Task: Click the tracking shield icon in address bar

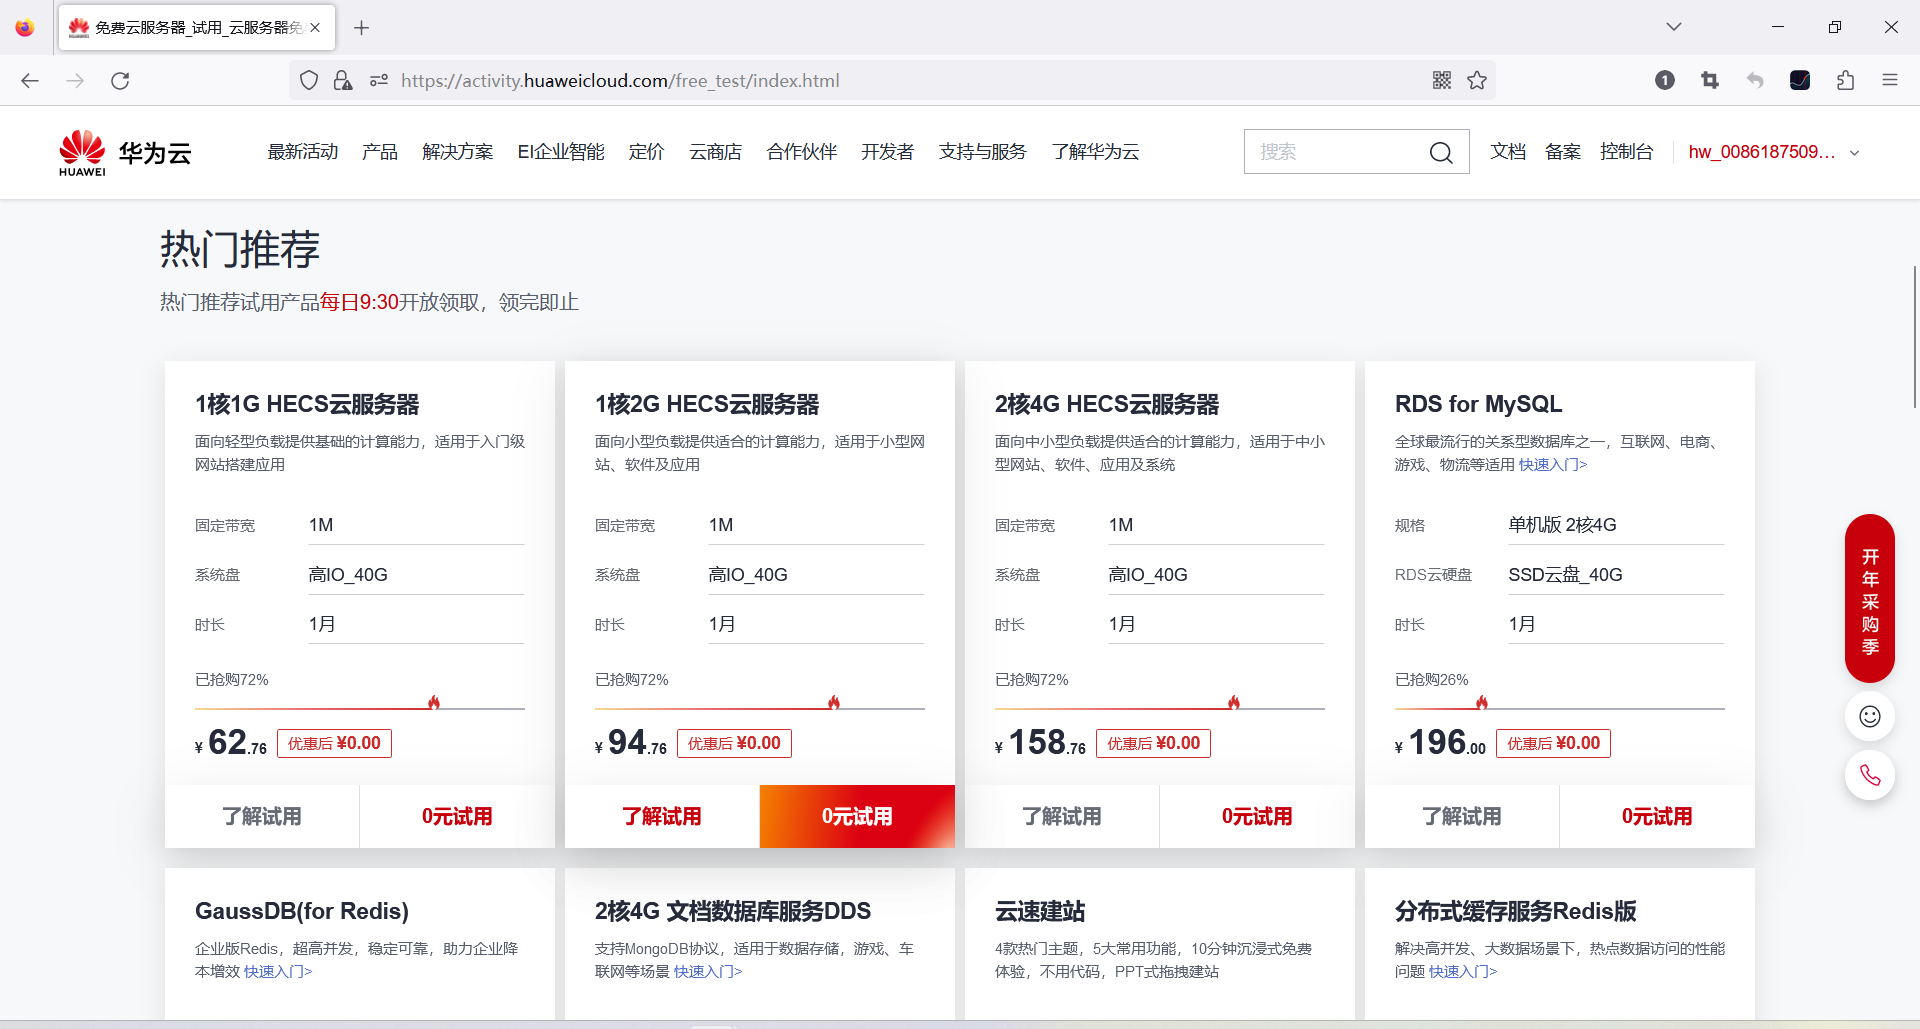Action: (x=308, y=80)
